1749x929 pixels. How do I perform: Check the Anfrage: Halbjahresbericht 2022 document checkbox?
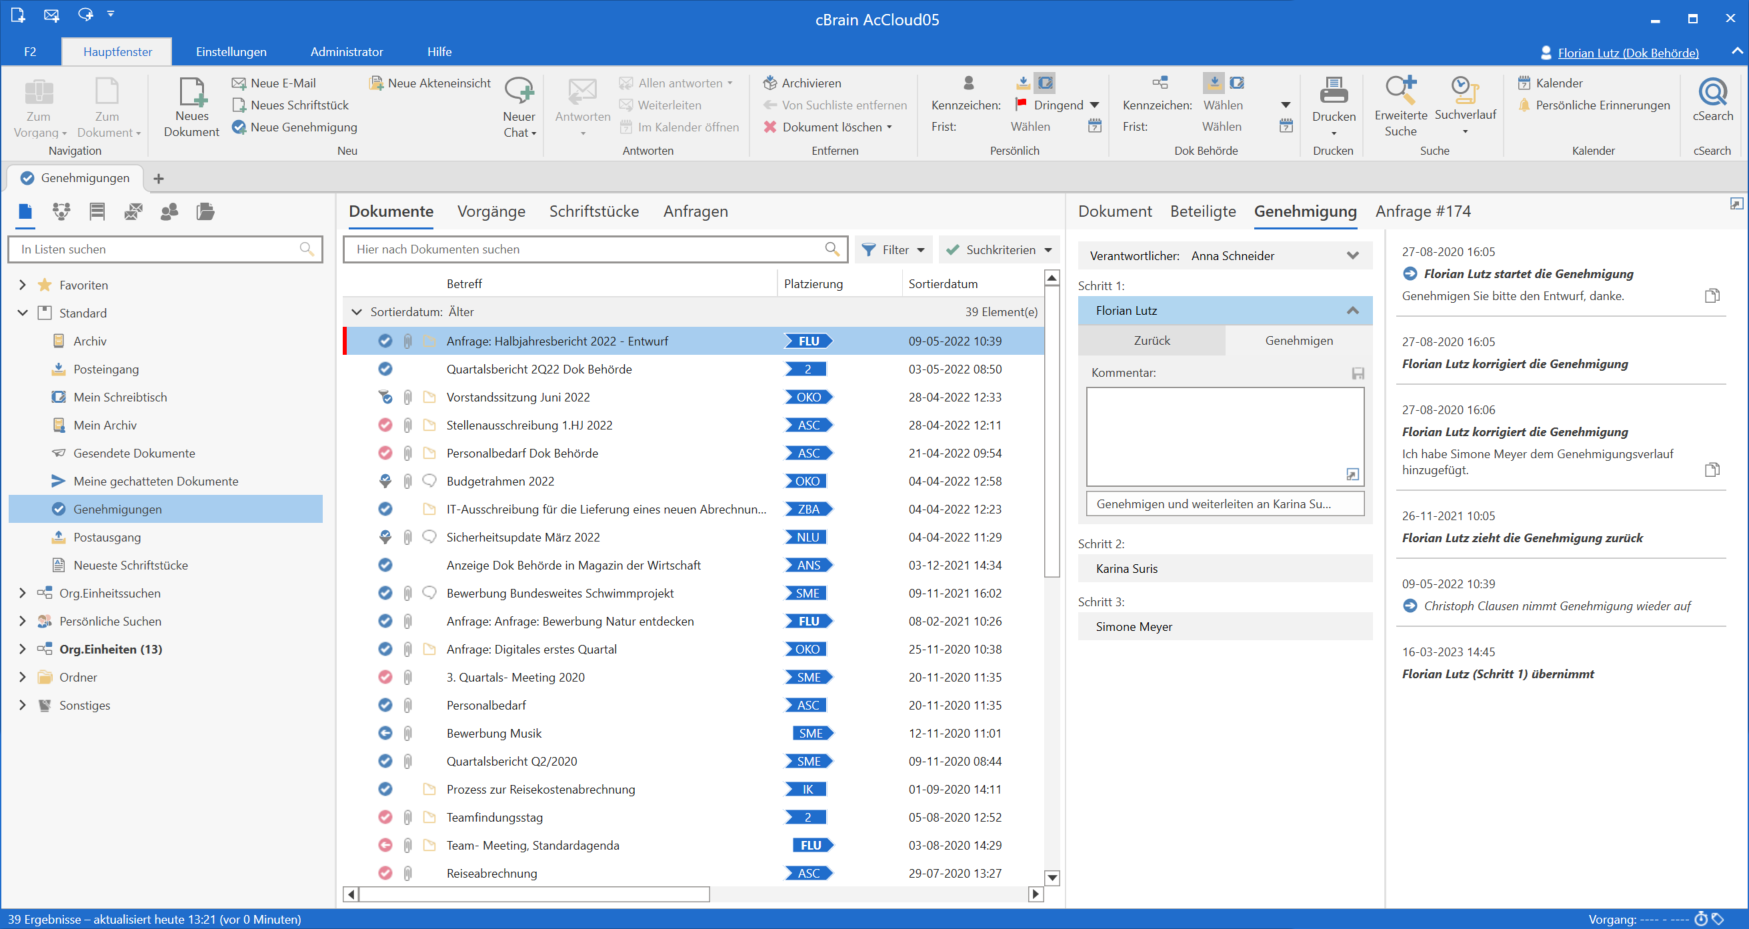tap(384, 340)
